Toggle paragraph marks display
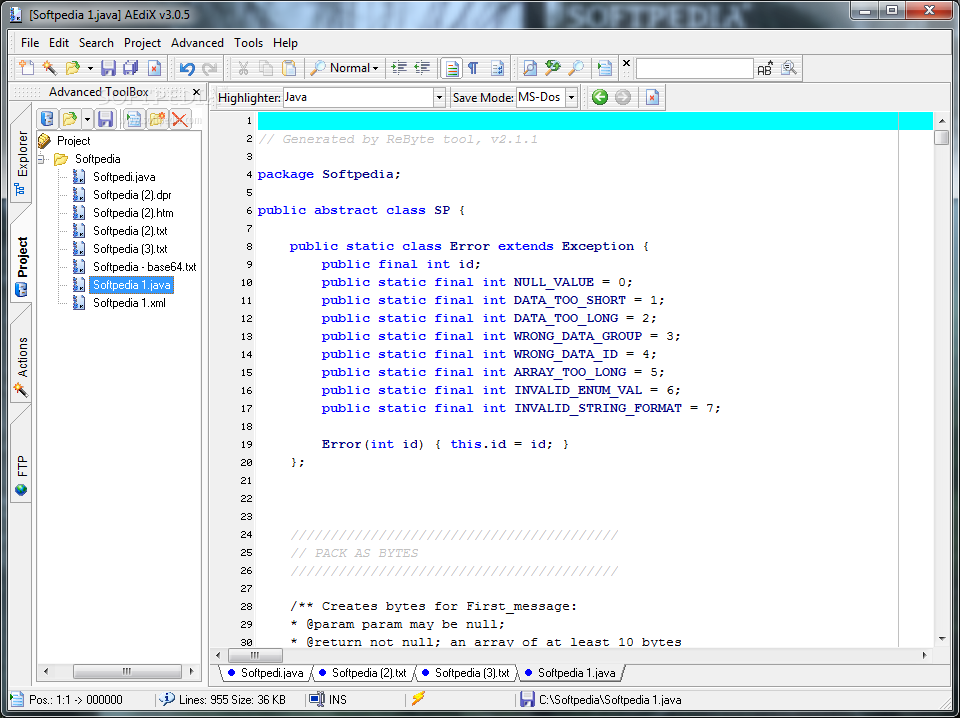Viewport: 960px width, 718px height. click(x=473, y=68)
